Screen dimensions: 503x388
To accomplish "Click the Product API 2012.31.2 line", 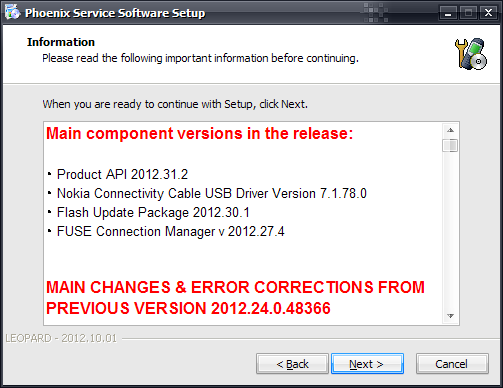I will point(122,174).
